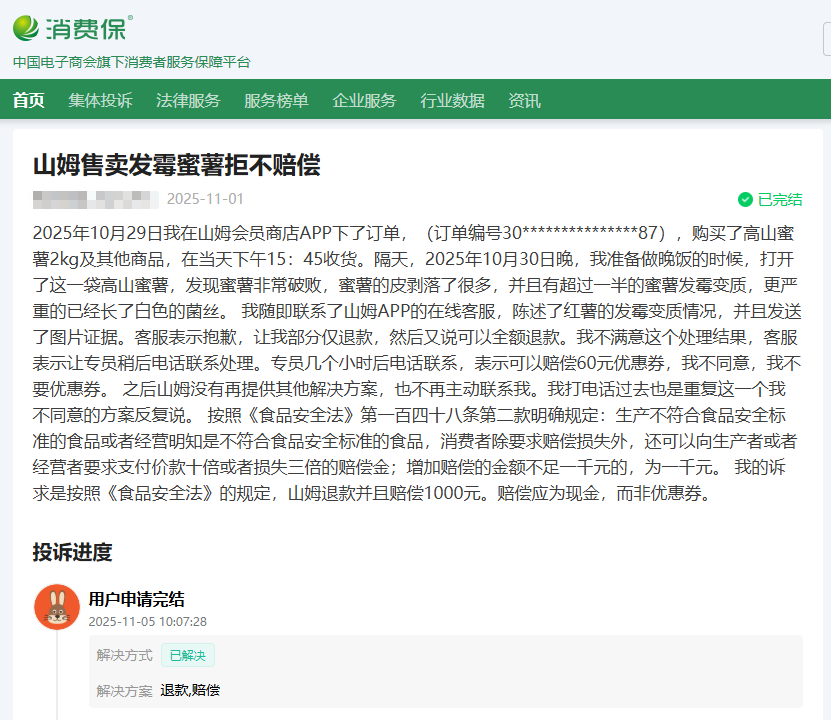Click the green checkmark icon beside 已完结
This screenshot has width=831, height=720.
(x=745, y=199)
